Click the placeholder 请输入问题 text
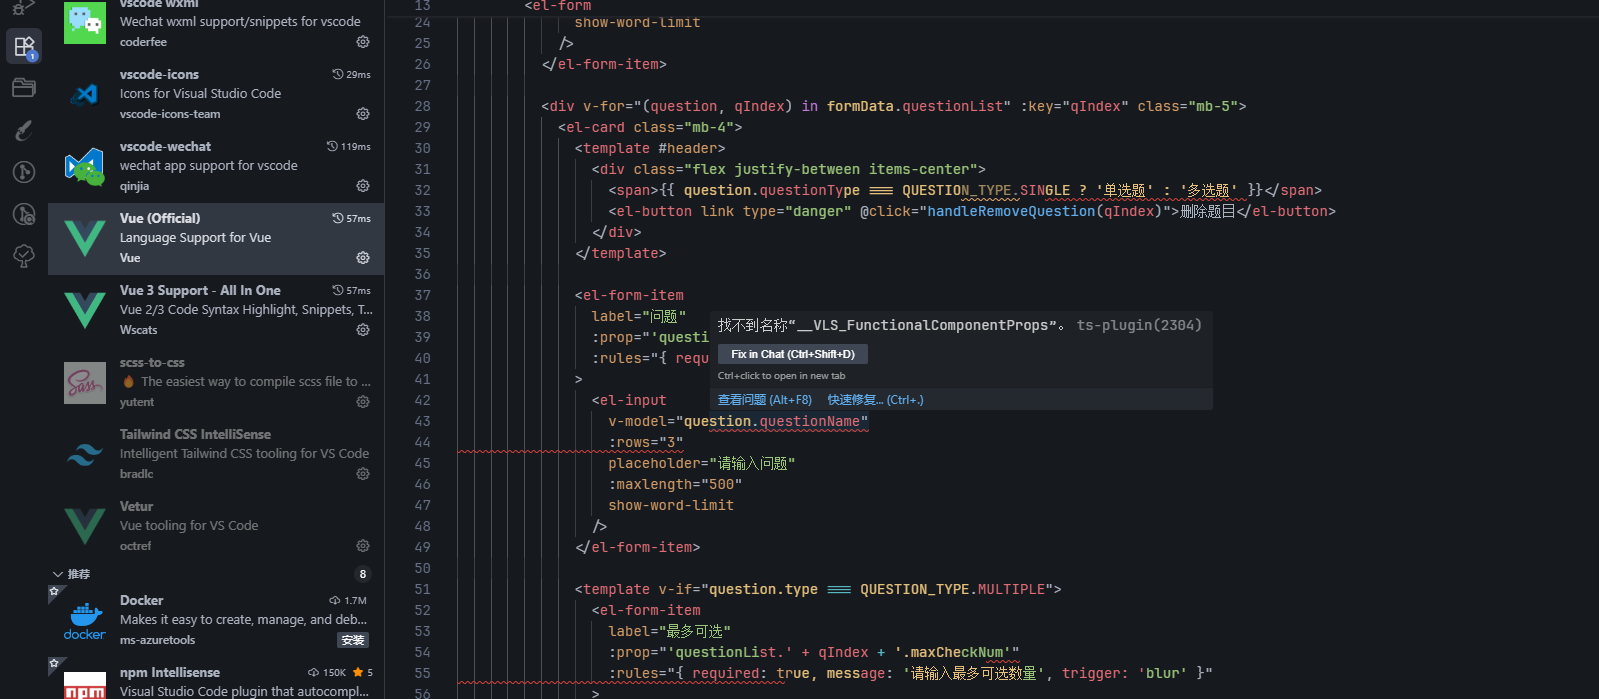Image resolution: width=1599 pixels, height=699 pixels. [x=752, y=463]
